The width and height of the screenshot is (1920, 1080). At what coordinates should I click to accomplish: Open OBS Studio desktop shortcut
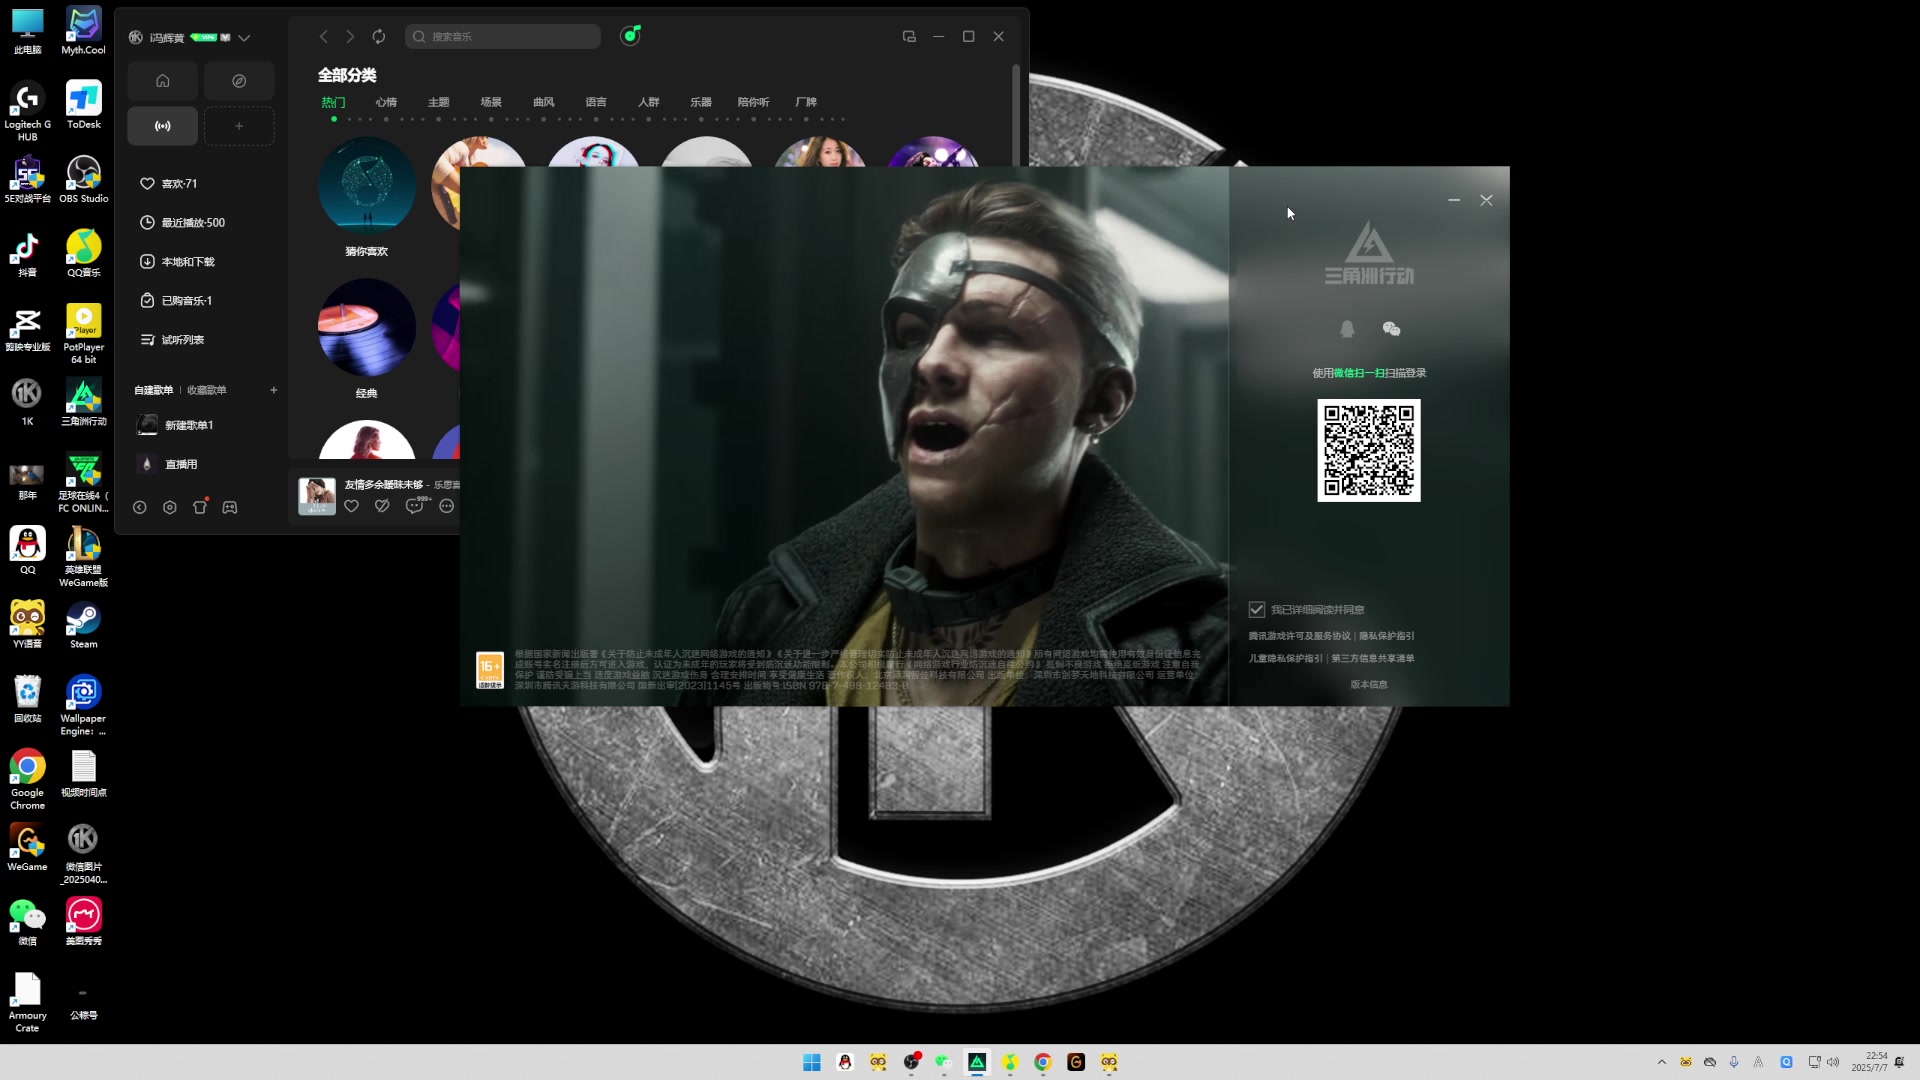(84, 180)
